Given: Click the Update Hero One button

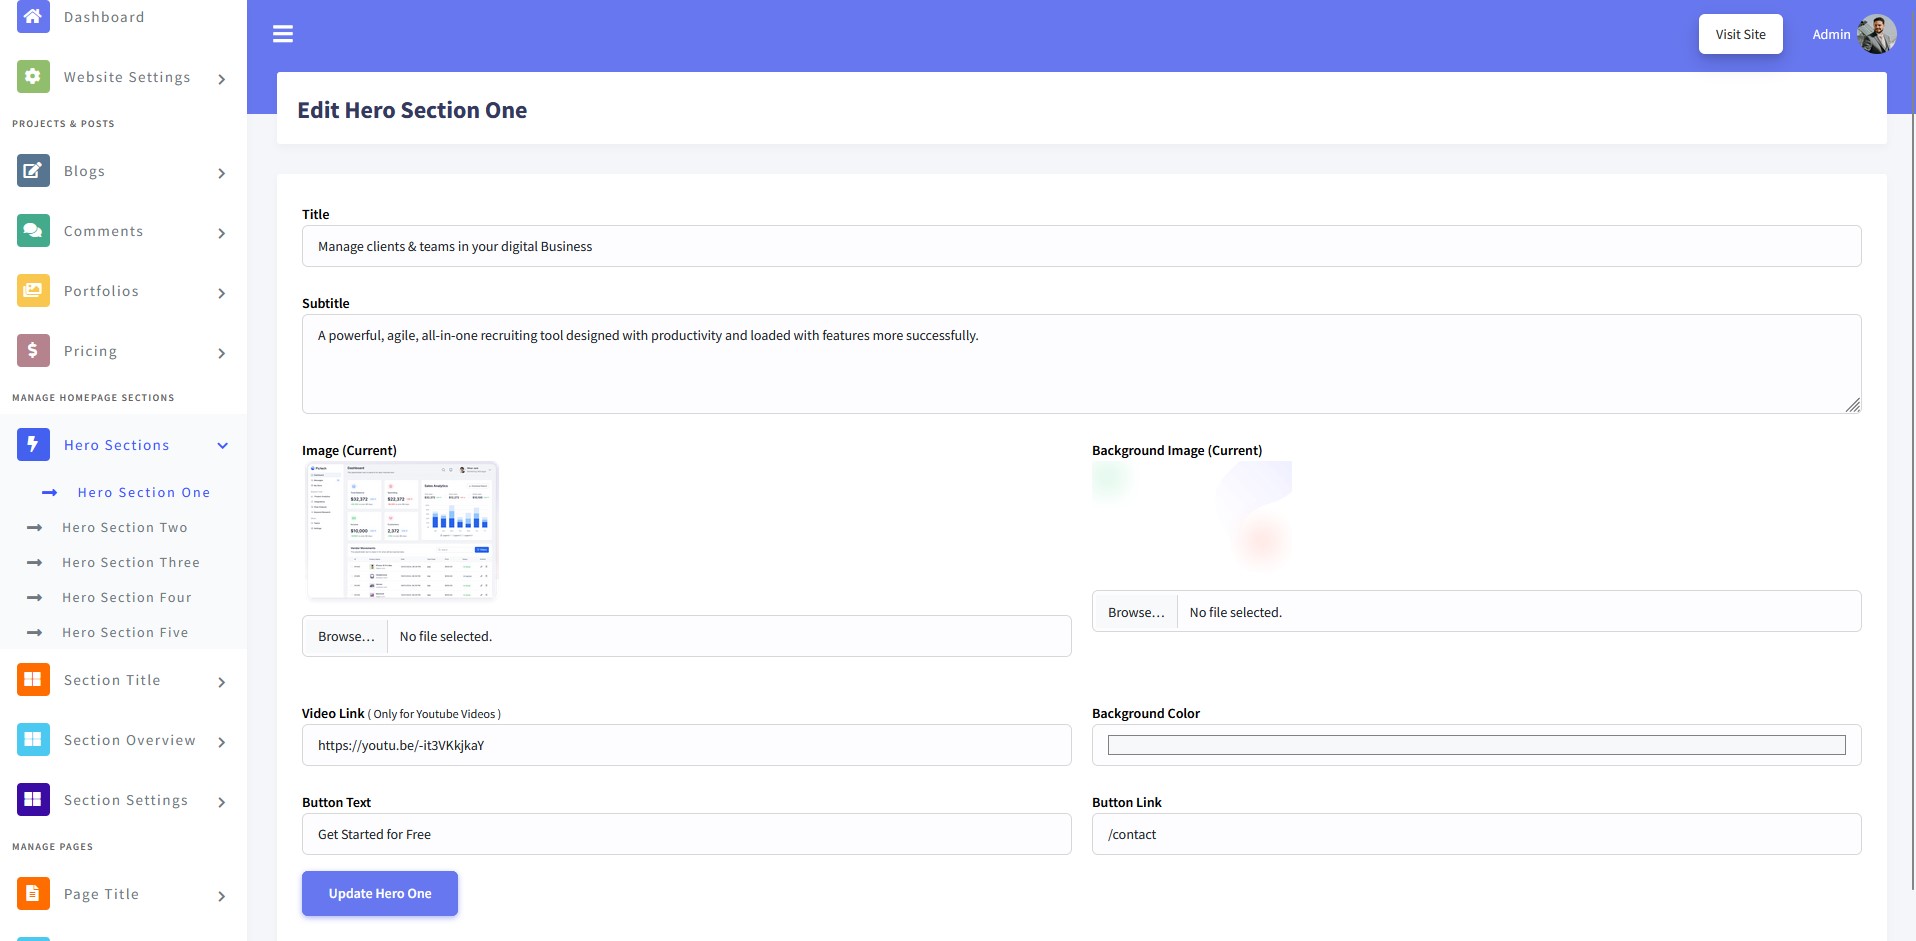Looking at the screenshot, I should pos(380,893).
